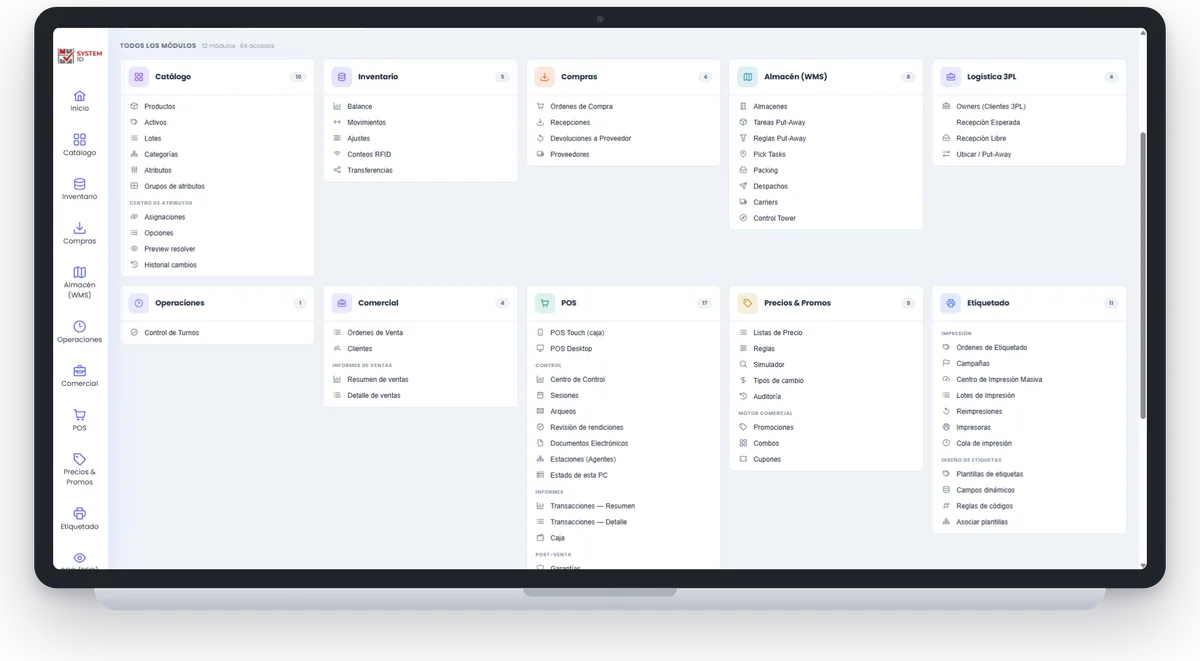
Task: Click the page vertical scrollbar
Action: click(x=1143, y=275)
